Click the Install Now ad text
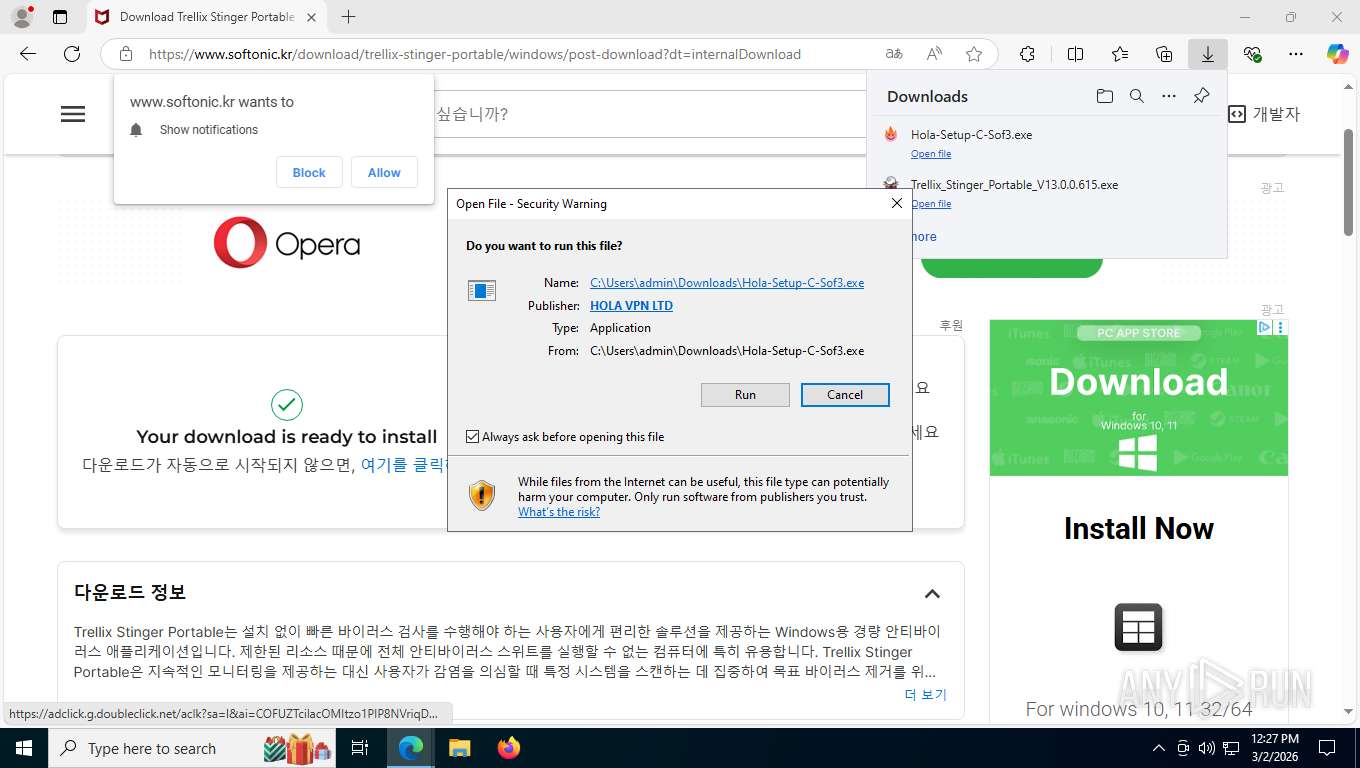The image size is (1360, 768). pyautogui.click(x=1139, y=528)
